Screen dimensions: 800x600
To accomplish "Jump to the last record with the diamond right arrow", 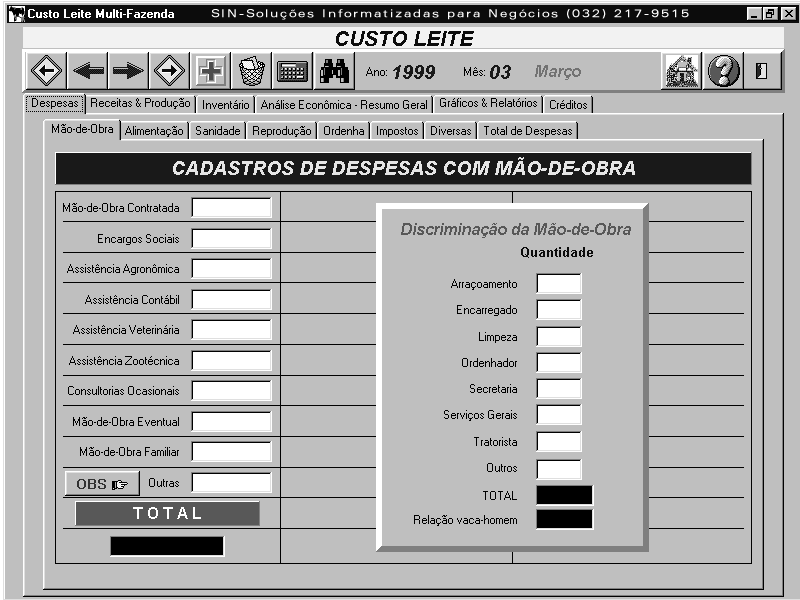I will click(169, 71).
